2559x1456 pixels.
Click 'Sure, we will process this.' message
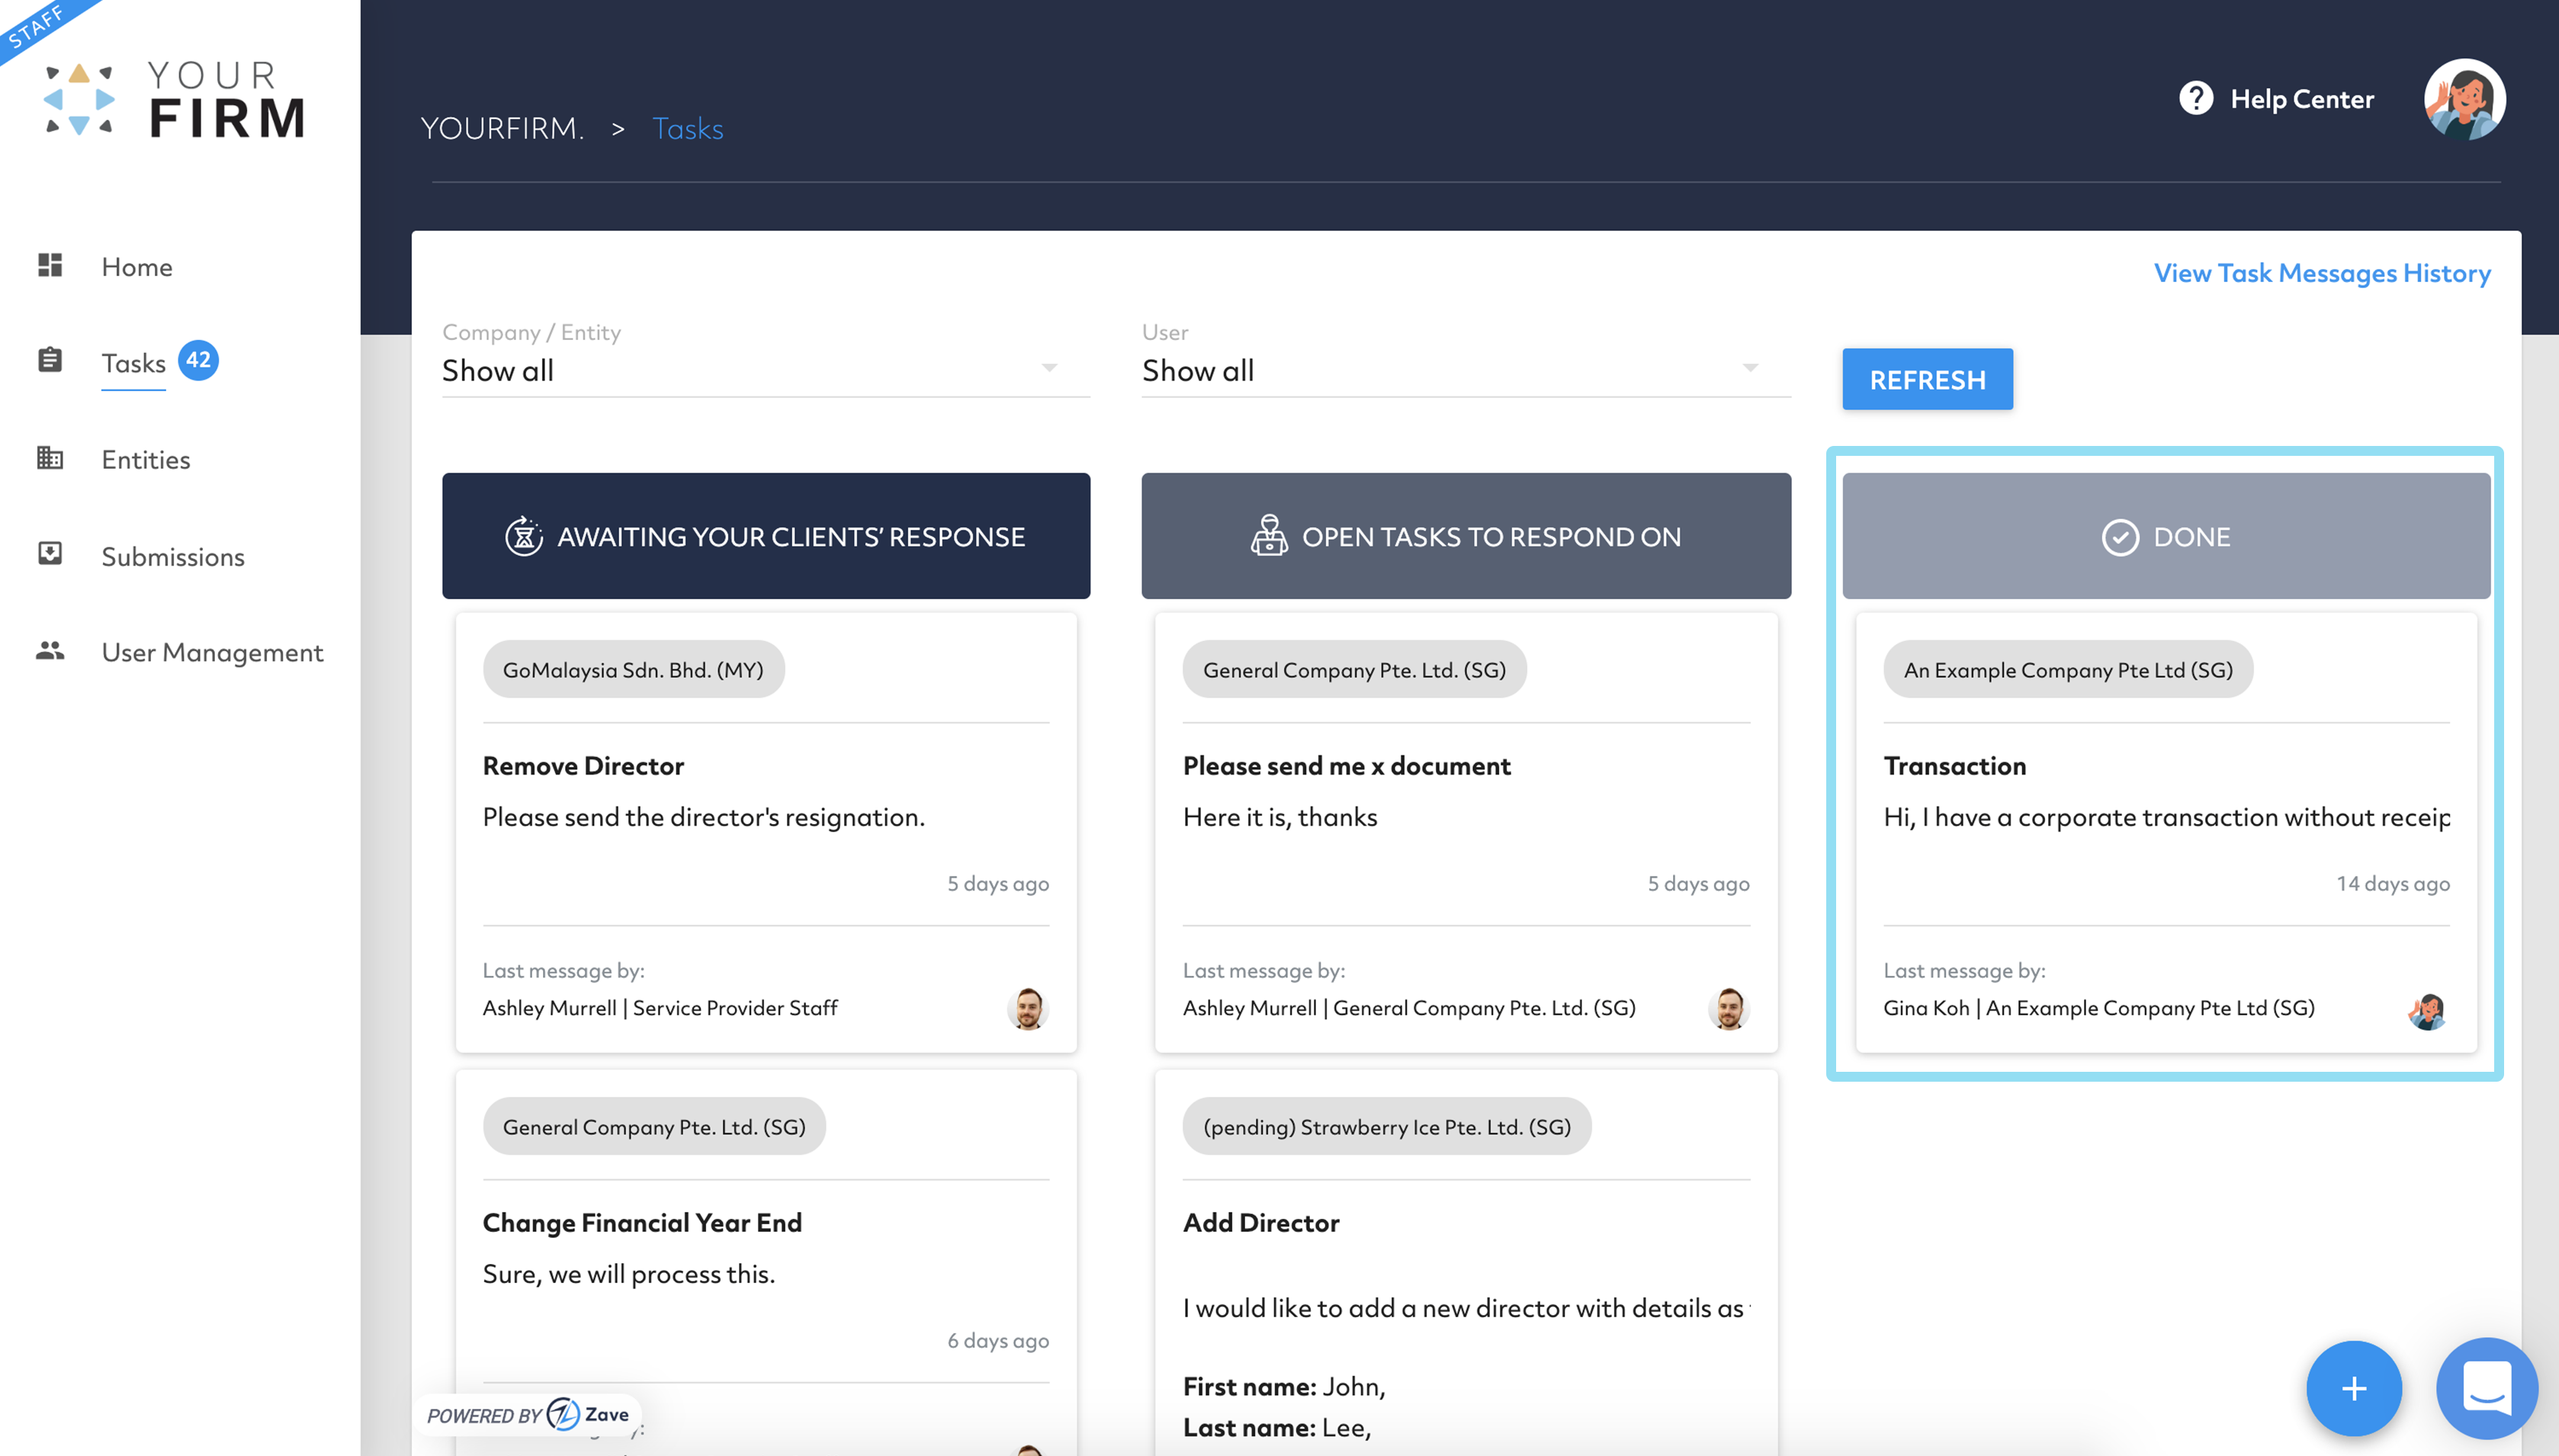[x=629, y=1274]
